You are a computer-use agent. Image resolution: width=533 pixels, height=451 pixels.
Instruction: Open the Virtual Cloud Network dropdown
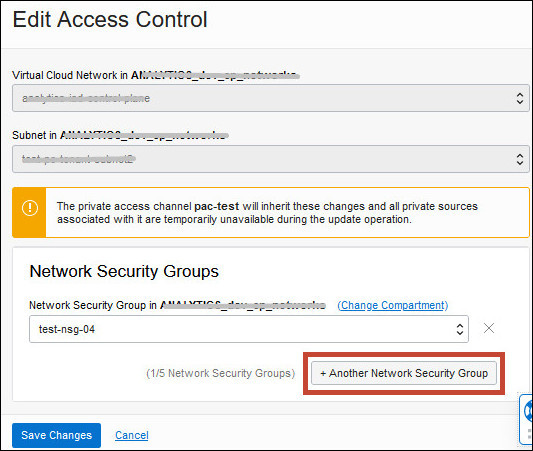click(x=271, y=98)
